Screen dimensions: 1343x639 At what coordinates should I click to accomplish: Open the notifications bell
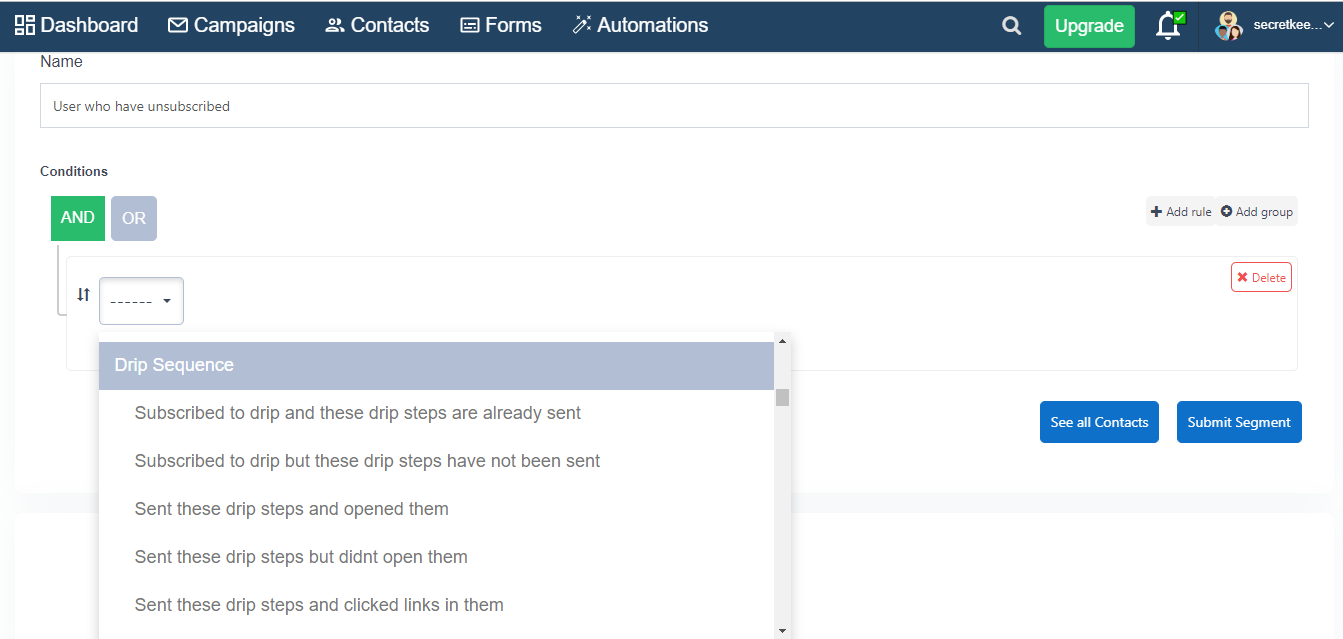1168,26
